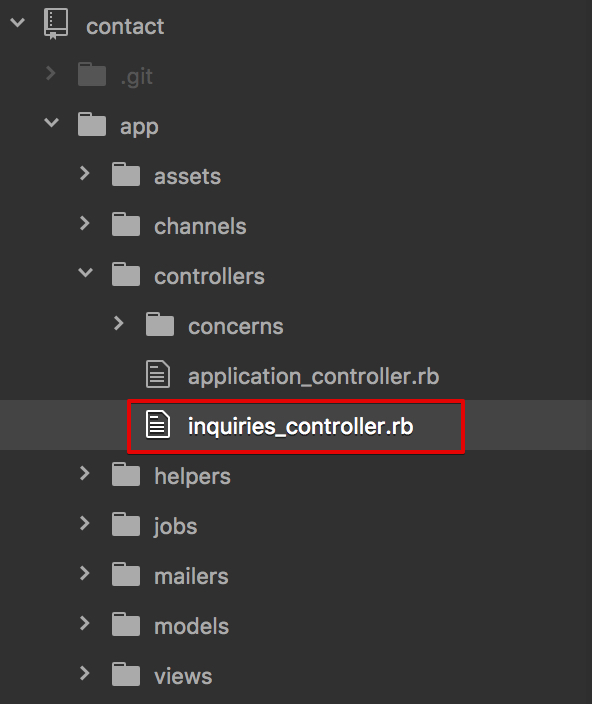Click the assets folder icon
The width and height of the screenshot is (592, 704).
[x=126, y=174]
